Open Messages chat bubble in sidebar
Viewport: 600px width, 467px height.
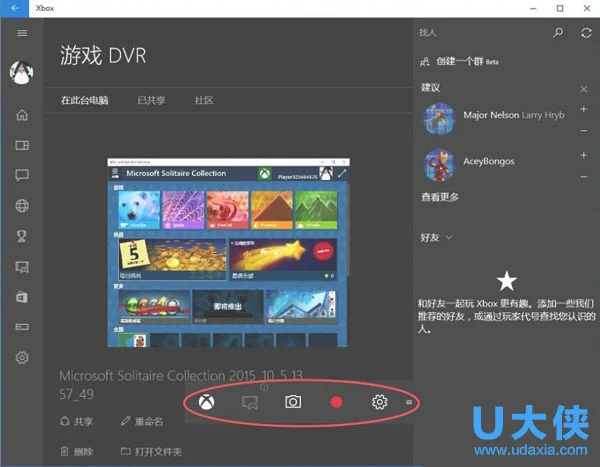point(22,175)
